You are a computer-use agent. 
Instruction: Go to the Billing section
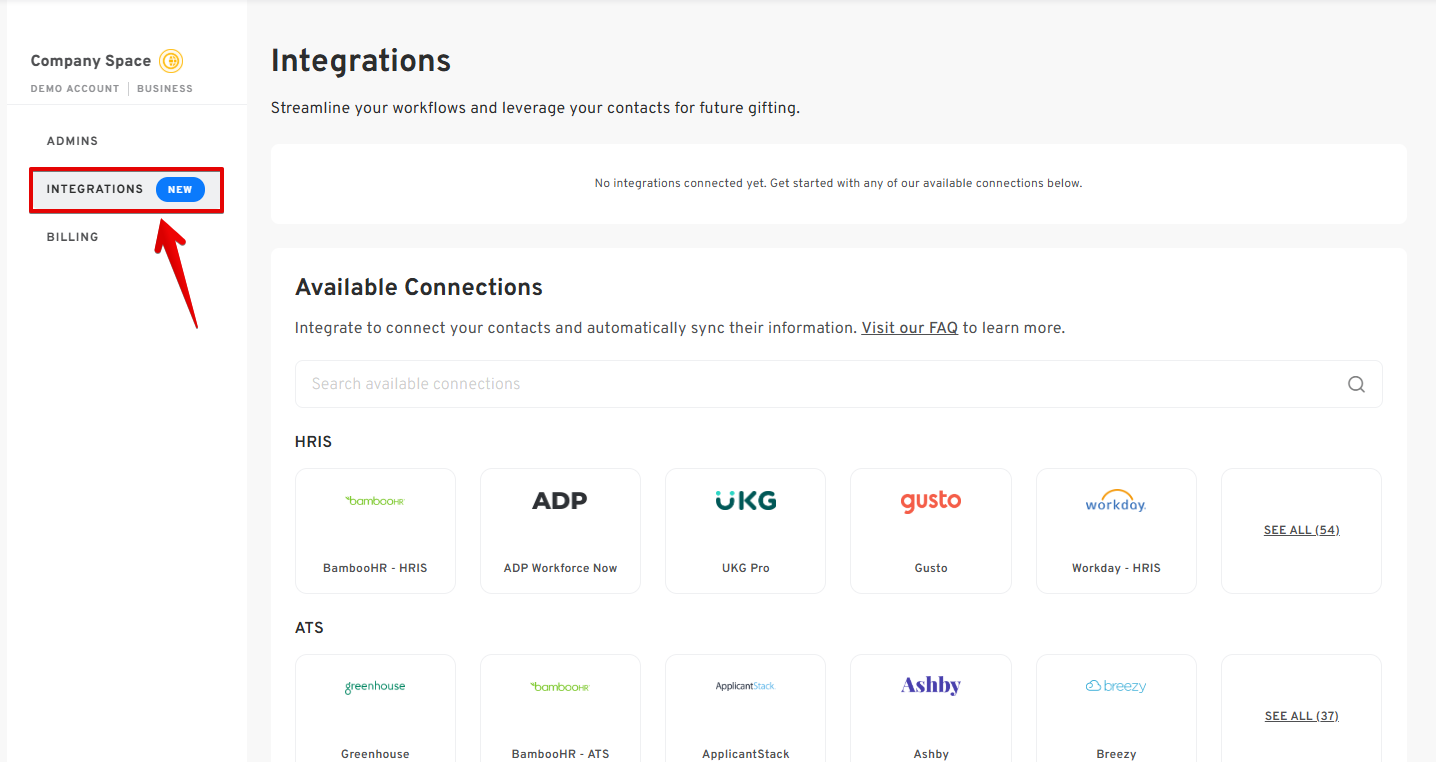click(x=72, y=237)
